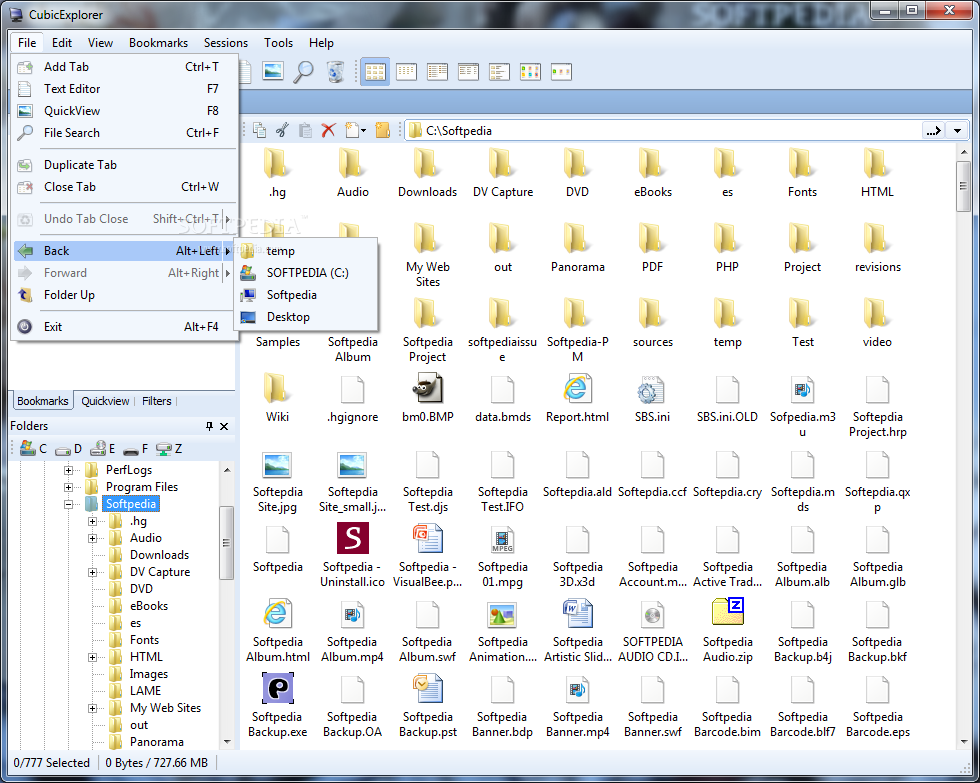Select drive D in Folders panel
This screenshot has width=980, height=783.
coord(69,449)
